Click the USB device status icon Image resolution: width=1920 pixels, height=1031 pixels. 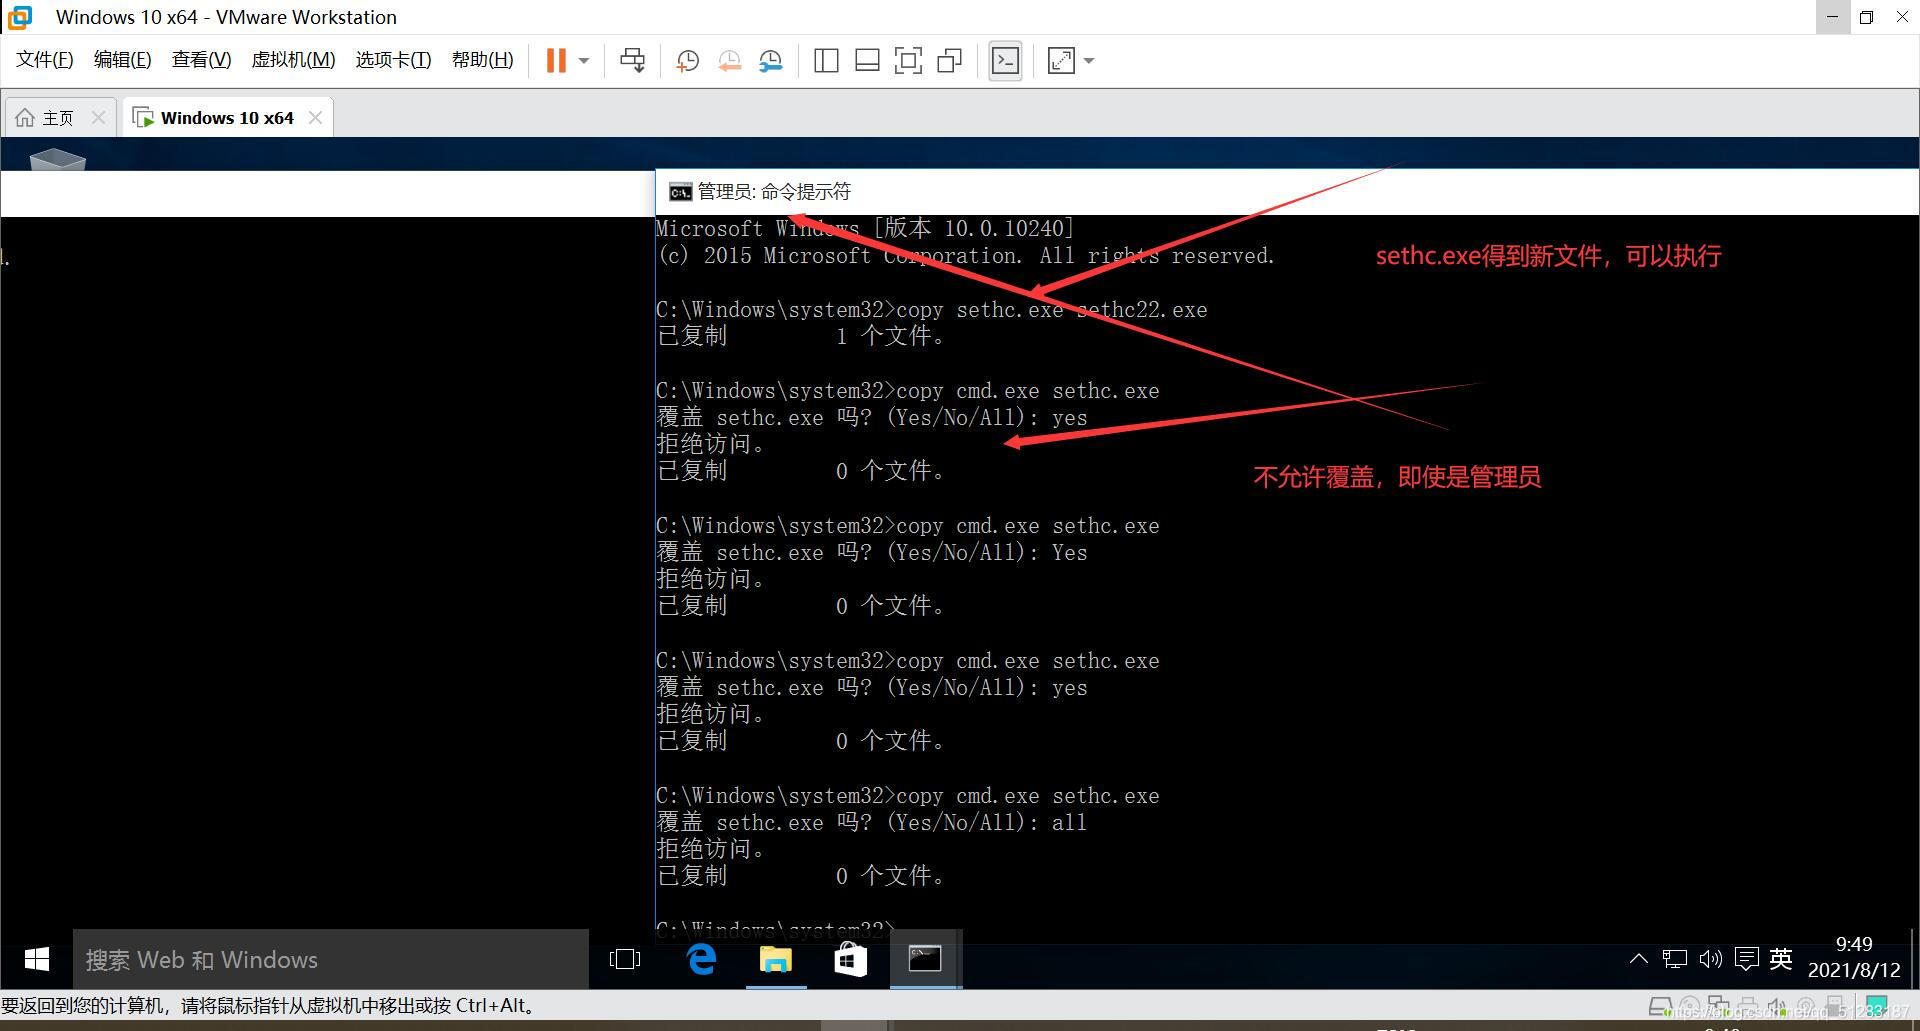click(x=1835, y=1006)
